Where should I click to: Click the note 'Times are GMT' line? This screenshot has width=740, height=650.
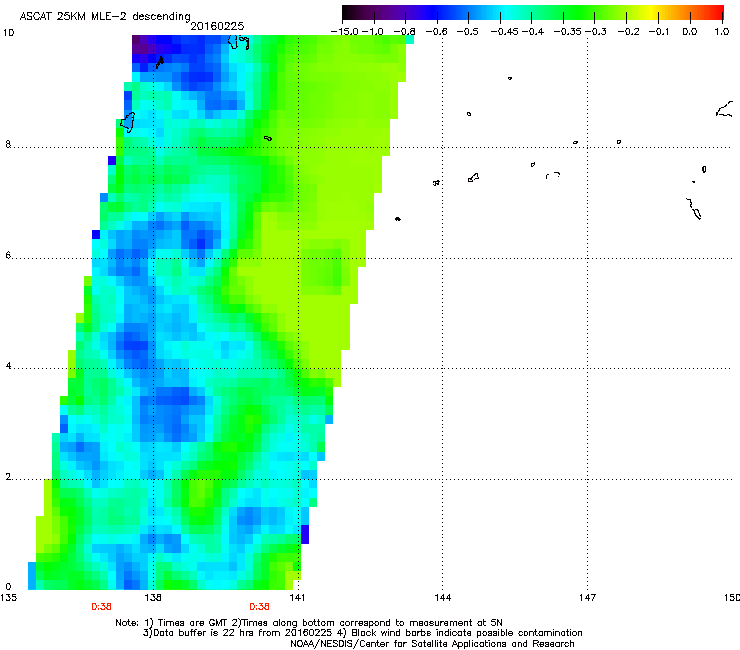309,623
